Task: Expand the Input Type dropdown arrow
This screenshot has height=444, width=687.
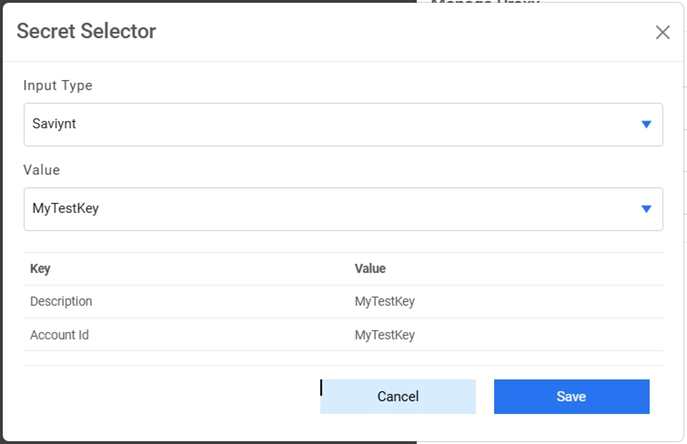Action: point(646,124)
